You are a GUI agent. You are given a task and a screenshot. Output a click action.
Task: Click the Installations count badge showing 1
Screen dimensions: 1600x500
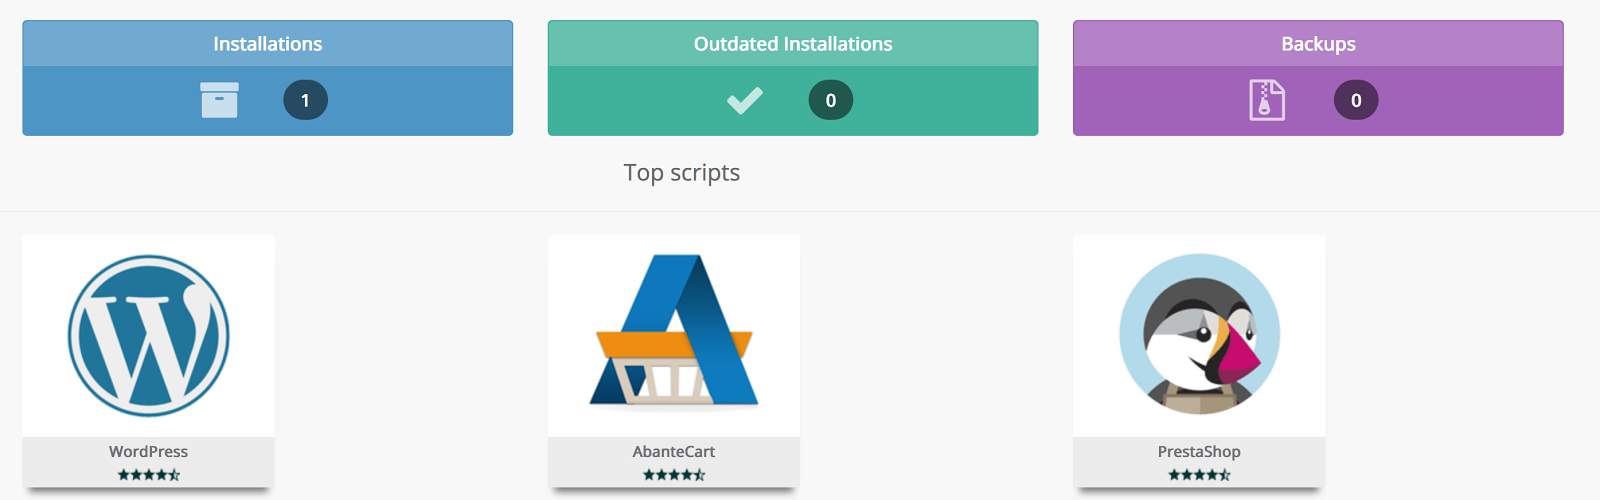305,100
